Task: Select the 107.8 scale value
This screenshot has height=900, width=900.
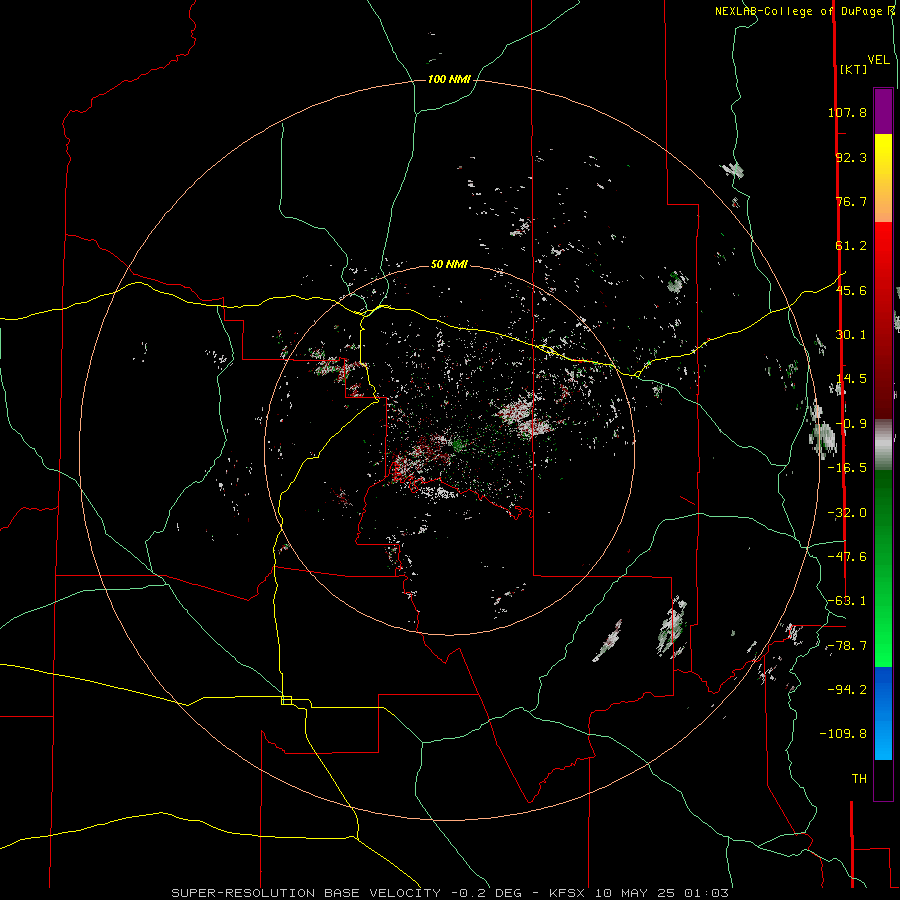Action: (847, 112)
